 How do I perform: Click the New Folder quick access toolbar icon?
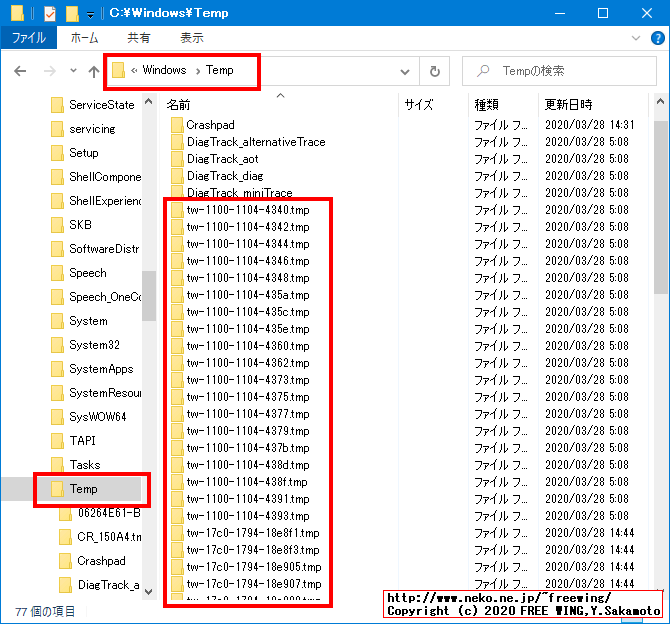[x=72, y=13]
